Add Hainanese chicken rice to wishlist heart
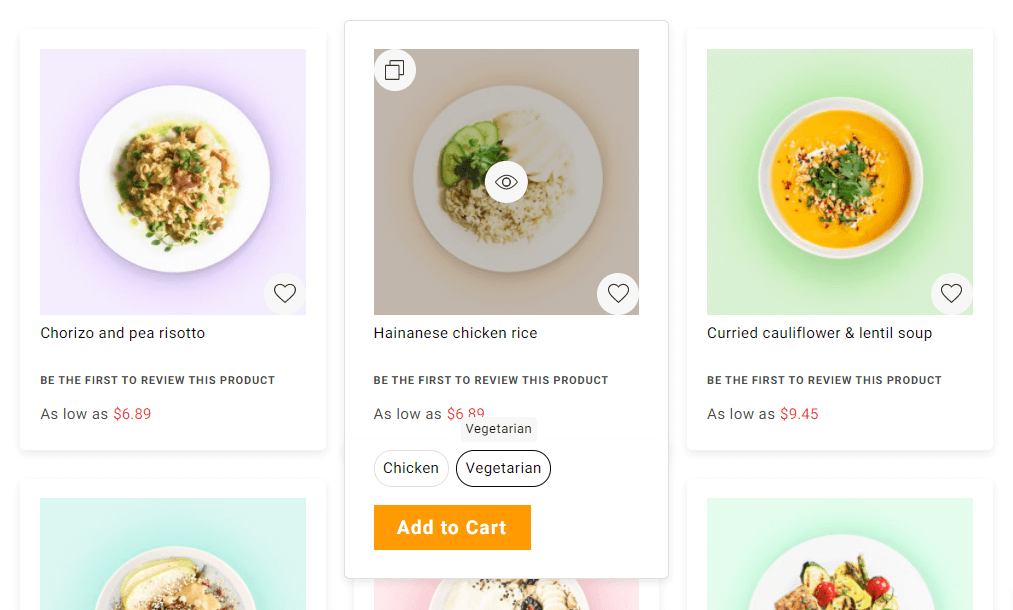 [x=618, y=293]
